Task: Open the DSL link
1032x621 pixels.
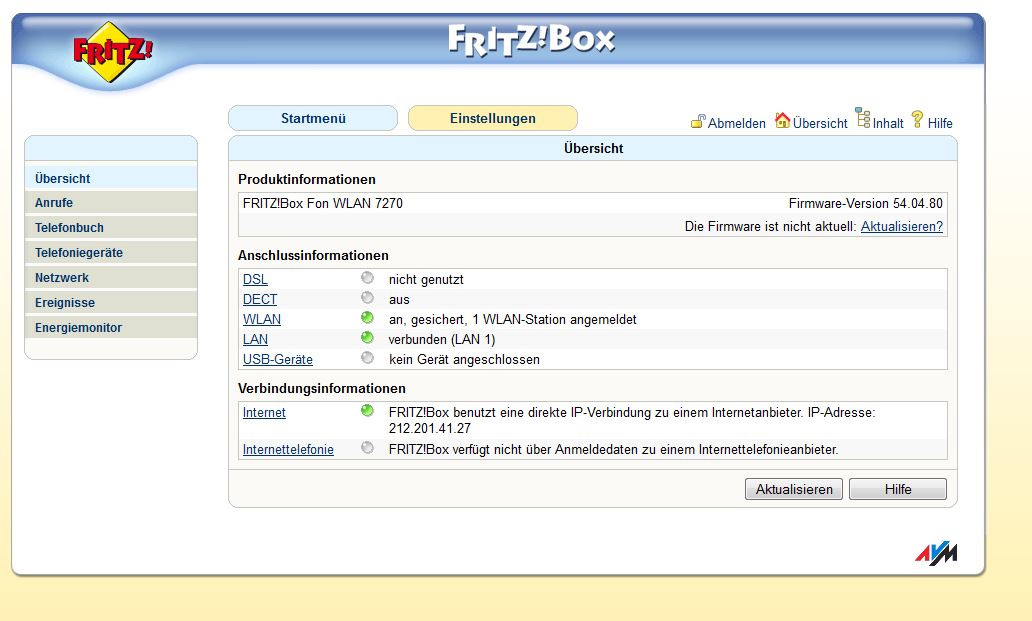Action: click(255, 280)
